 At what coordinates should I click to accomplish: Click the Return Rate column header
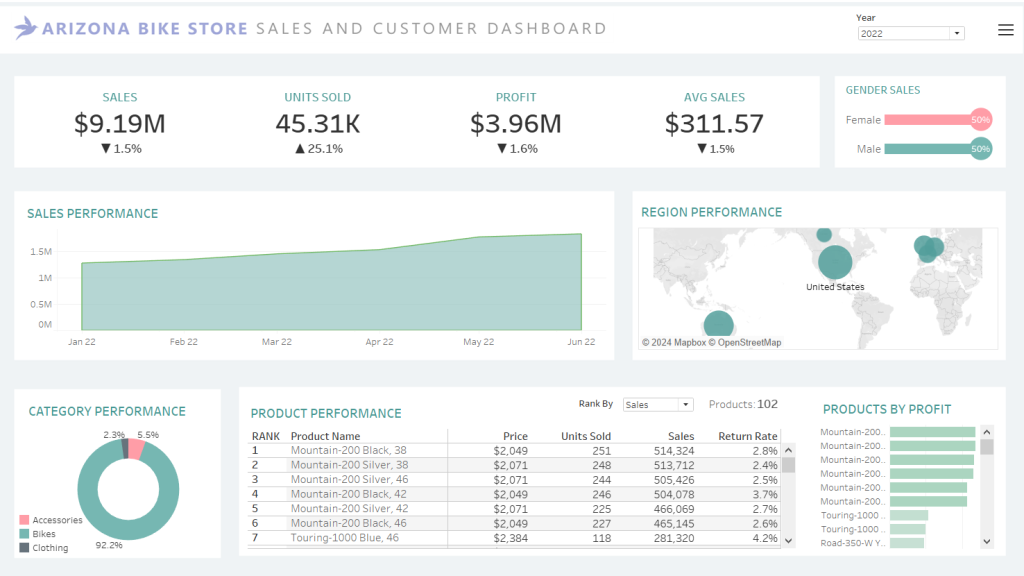click(747, 436)
